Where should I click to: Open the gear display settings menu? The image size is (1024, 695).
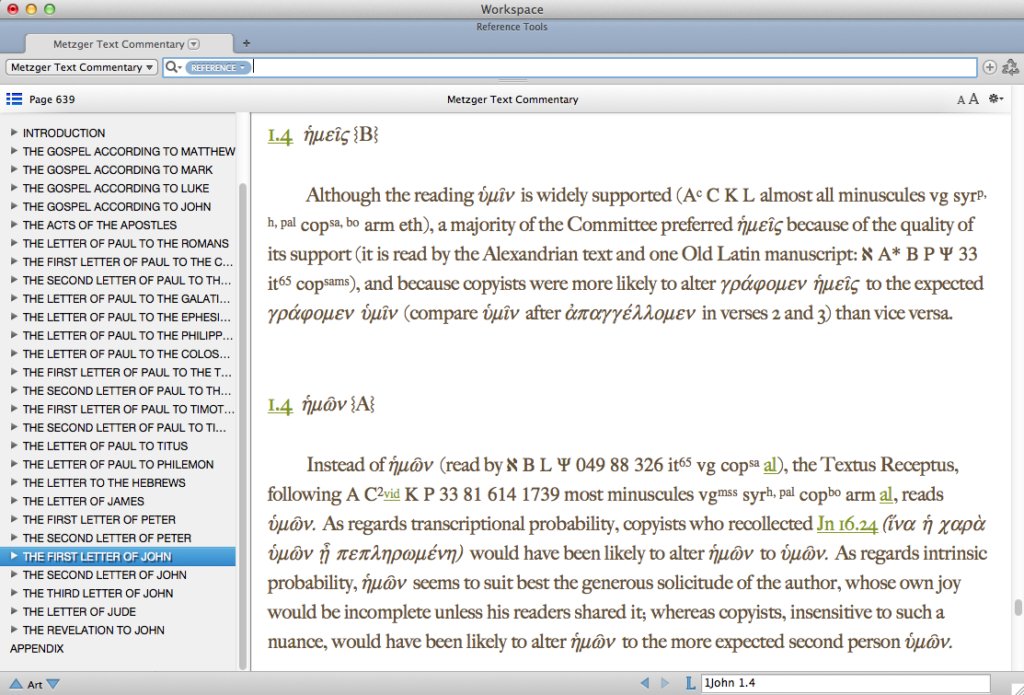coord(996,99)
